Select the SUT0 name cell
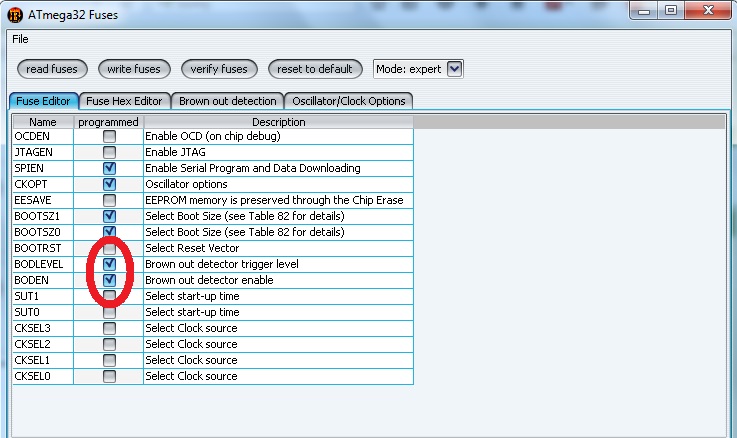 43,312
